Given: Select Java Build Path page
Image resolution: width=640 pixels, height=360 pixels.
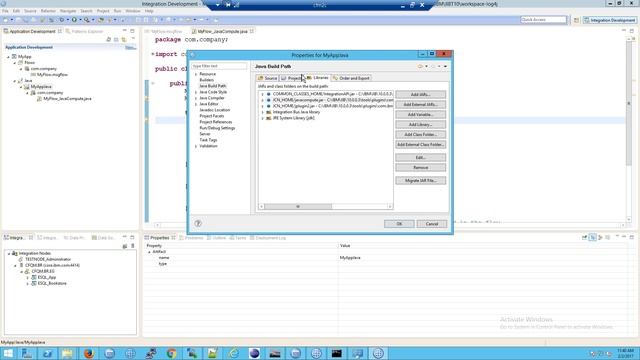Looking at the screenshot, I should pos(213,86).
